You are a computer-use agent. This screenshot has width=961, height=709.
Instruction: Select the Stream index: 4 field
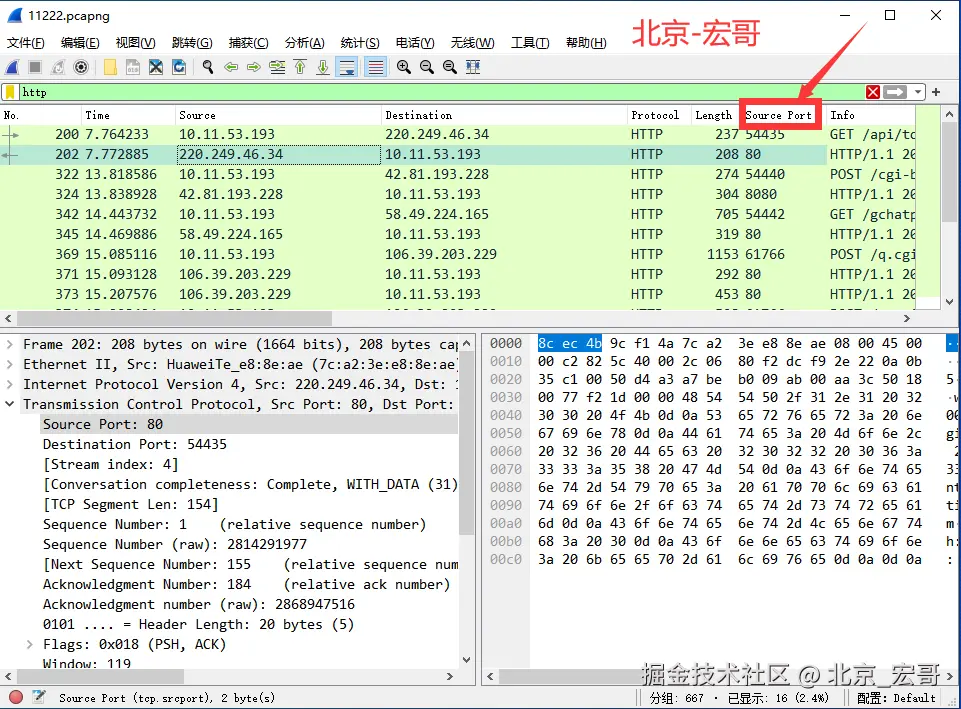[x=110, y=464]
